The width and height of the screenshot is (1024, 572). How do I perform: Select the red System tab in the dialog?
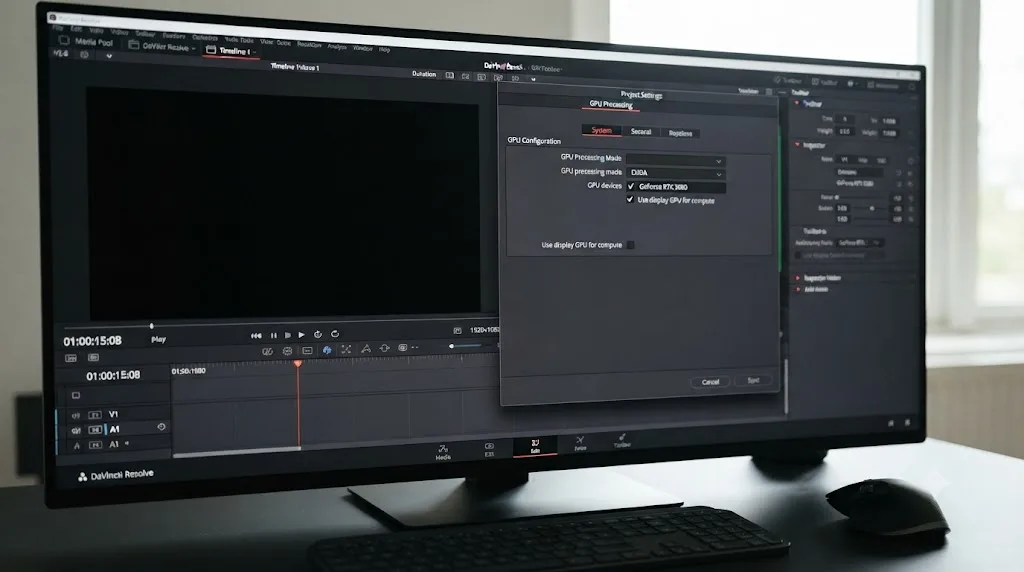(601, 130)
